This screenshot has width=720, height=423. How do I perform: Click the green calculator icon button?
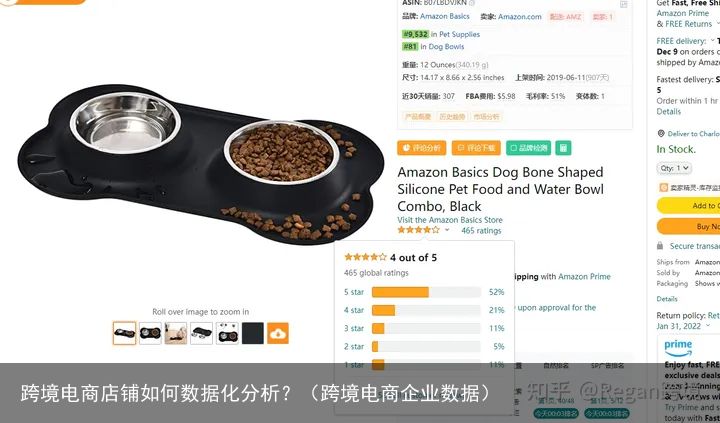563,148
